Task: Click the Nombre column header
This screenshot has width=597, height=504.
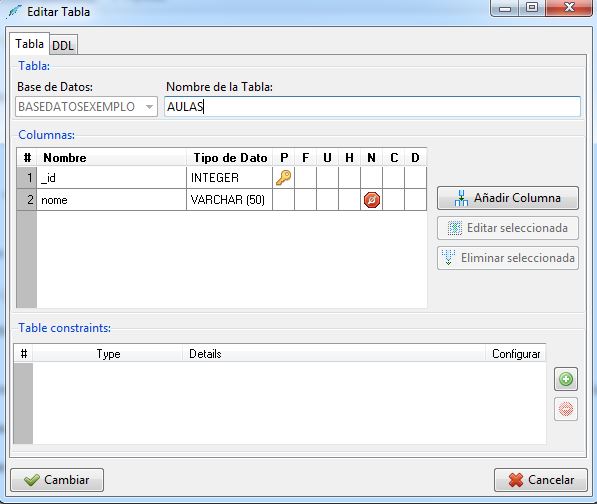Action: (x=112, y=157)
